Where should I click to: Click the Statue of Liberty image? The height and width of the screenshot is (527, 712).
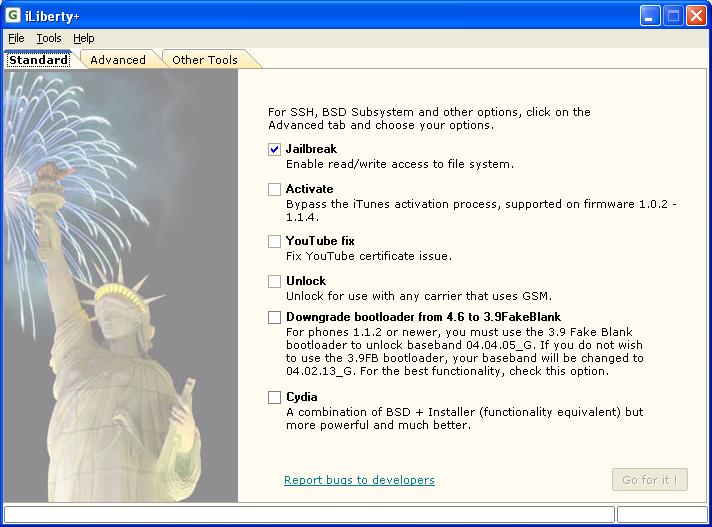121,286
